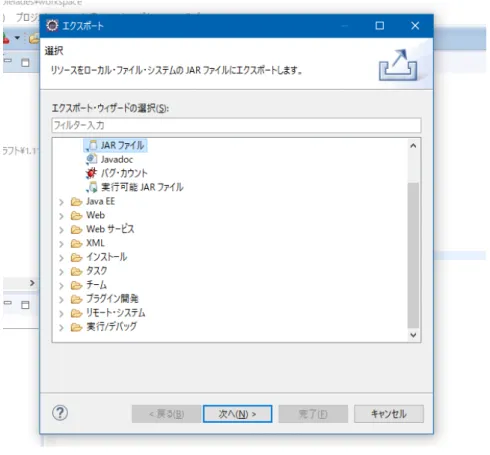
Task: Select the 実行/デバッグ folder label
Action: (x=111, y=327)
